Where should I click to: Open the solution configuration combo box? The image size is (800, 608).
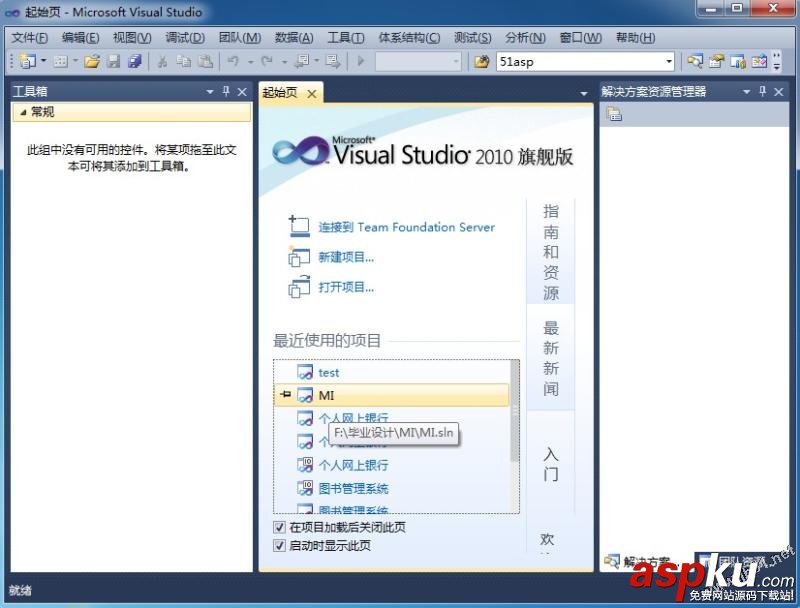[418, 62]
